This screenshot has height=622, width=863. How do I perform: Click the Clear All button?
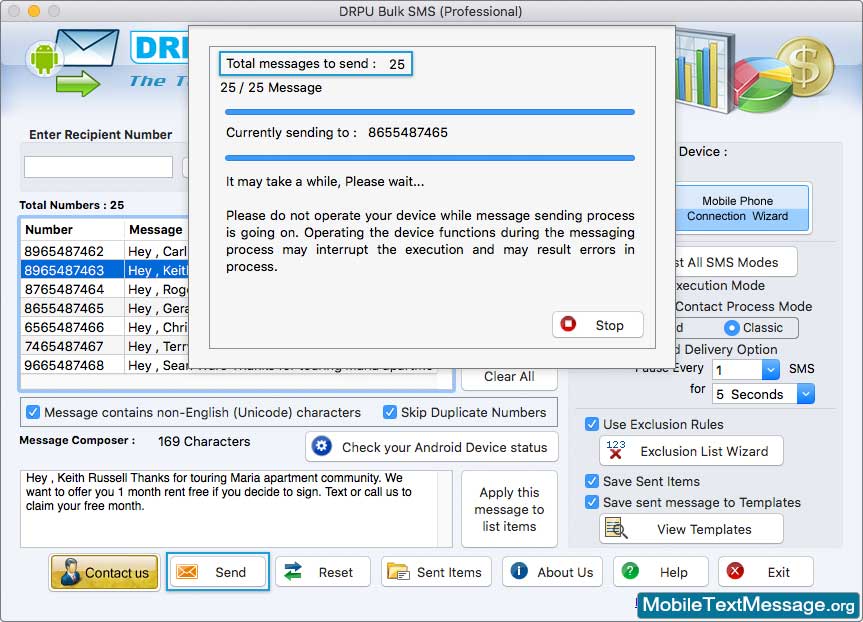click(x=509, y=377)
